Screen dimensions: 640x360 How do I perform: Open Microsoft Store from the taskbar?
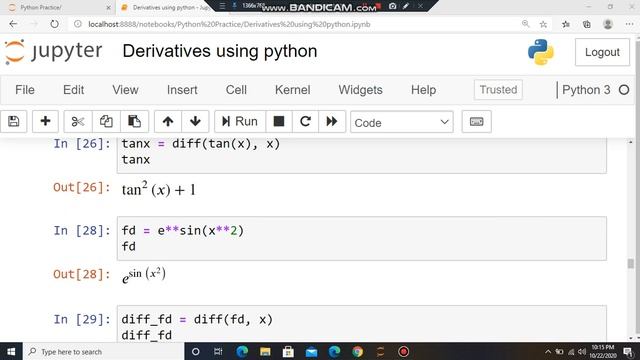click(288, 351)
